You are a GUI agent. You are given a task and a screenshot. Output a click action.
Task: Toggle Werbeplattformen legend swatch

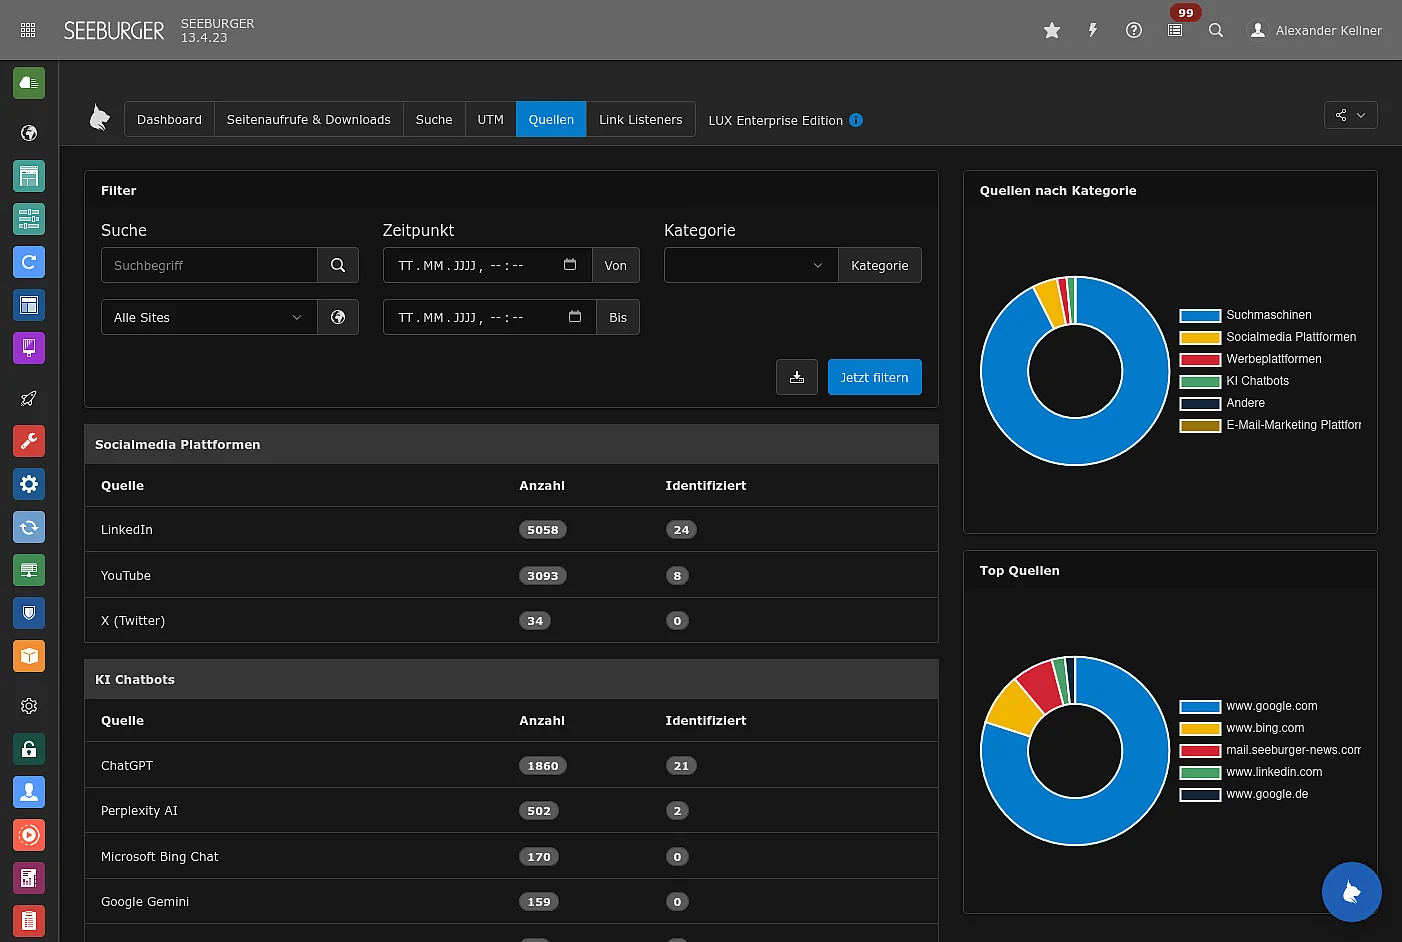1200,359
